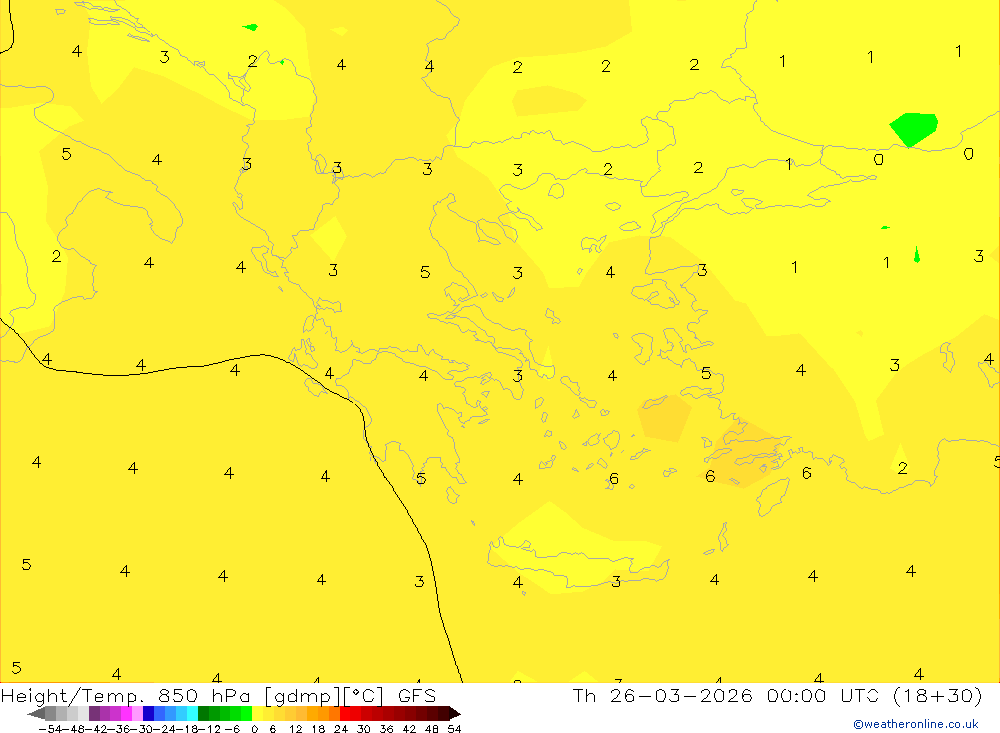Viewport: 1000px width, 733px height.
Task: Select the dark maroon right arrow of the scale
Action: 455,714
